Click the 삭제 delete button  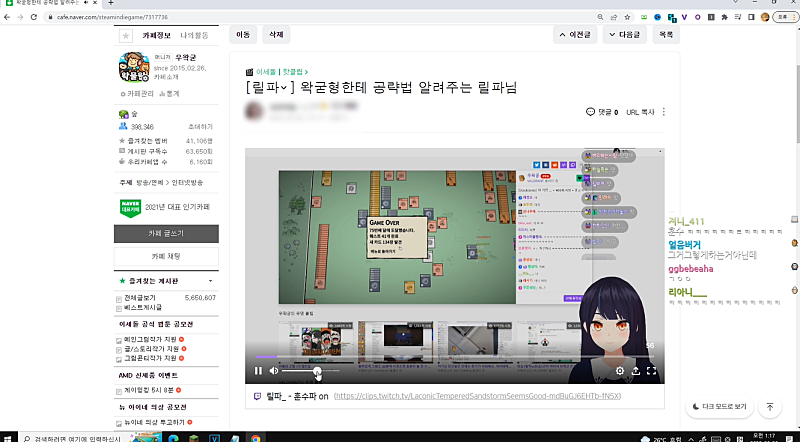275,35
